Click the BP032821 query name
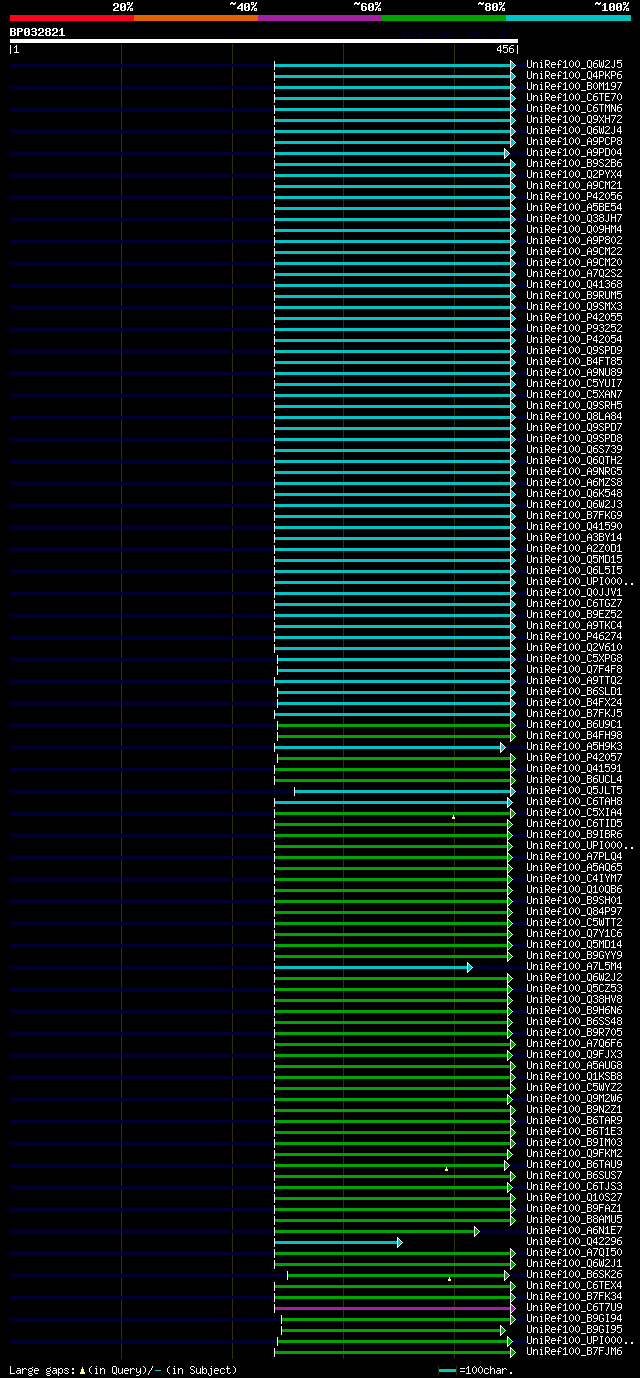This screenshot has width=640, height=1378. coord(37,32)
